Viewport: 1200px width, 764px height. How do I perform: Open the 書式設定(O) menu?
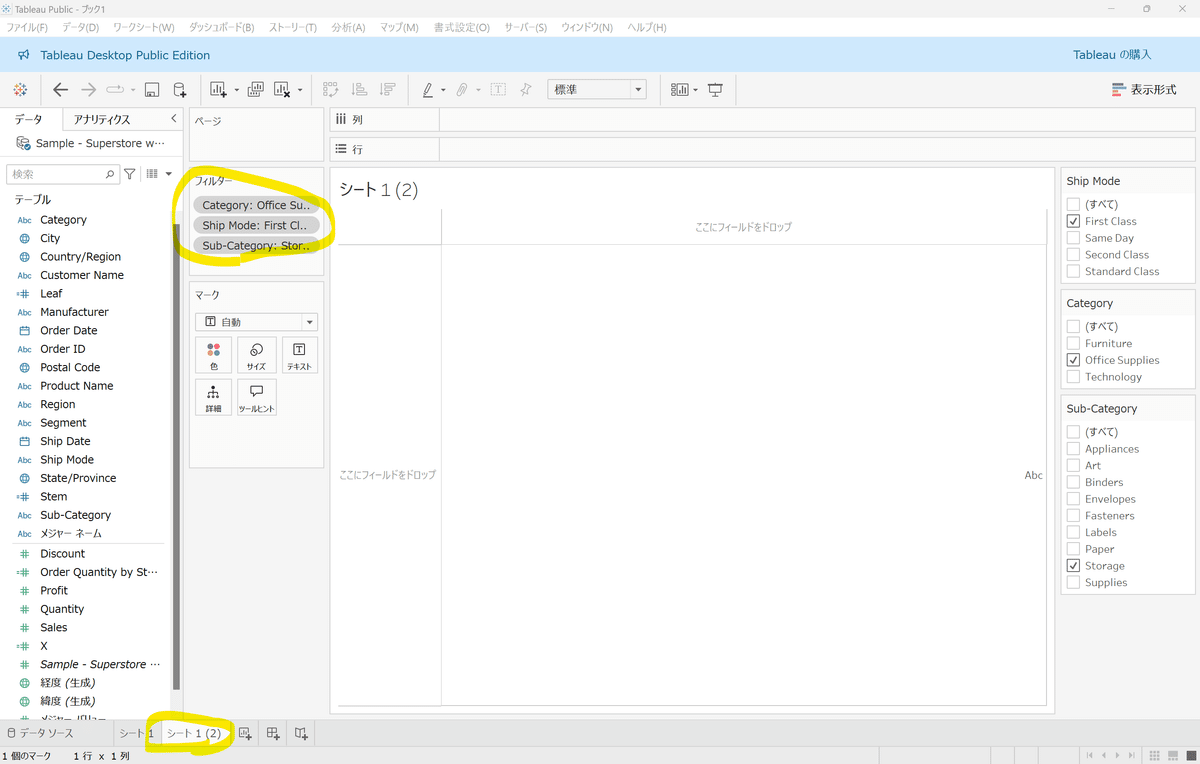point(462,27)
